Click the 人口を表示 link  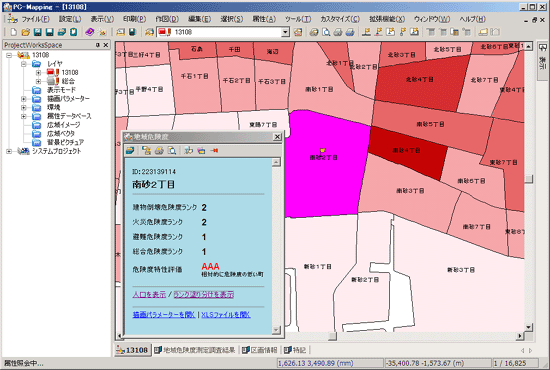pos(149,295)
